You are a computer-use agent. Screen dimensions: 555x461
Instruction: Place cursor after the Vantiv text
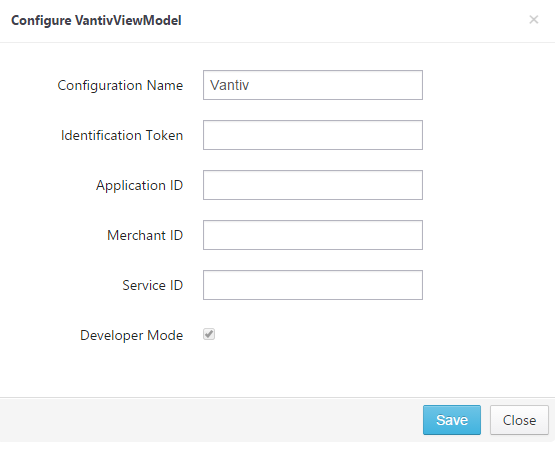[251, 85]
